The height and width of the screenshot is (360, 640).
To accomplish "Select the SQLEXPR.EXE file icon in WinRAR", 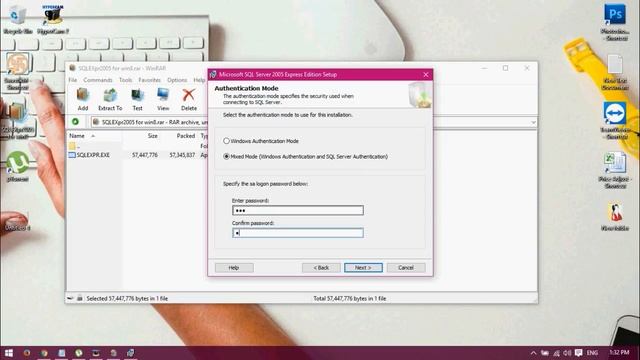I will tap(72, 155).
